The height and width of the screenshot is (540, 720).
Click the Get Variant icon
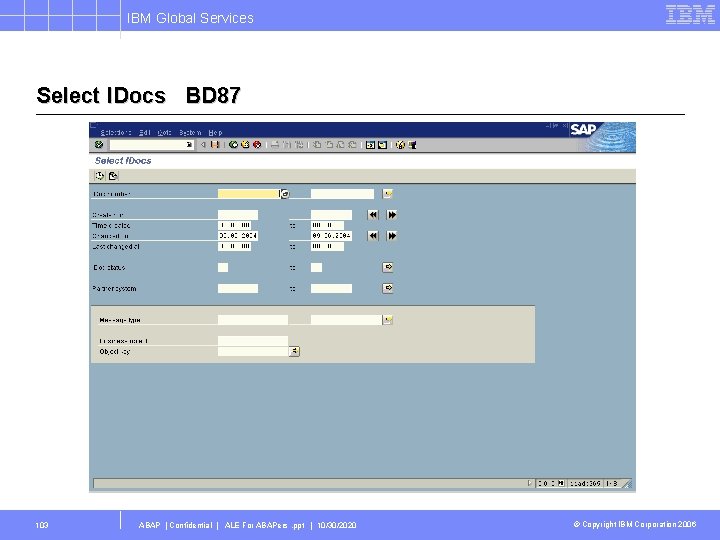tap(113, 175)
